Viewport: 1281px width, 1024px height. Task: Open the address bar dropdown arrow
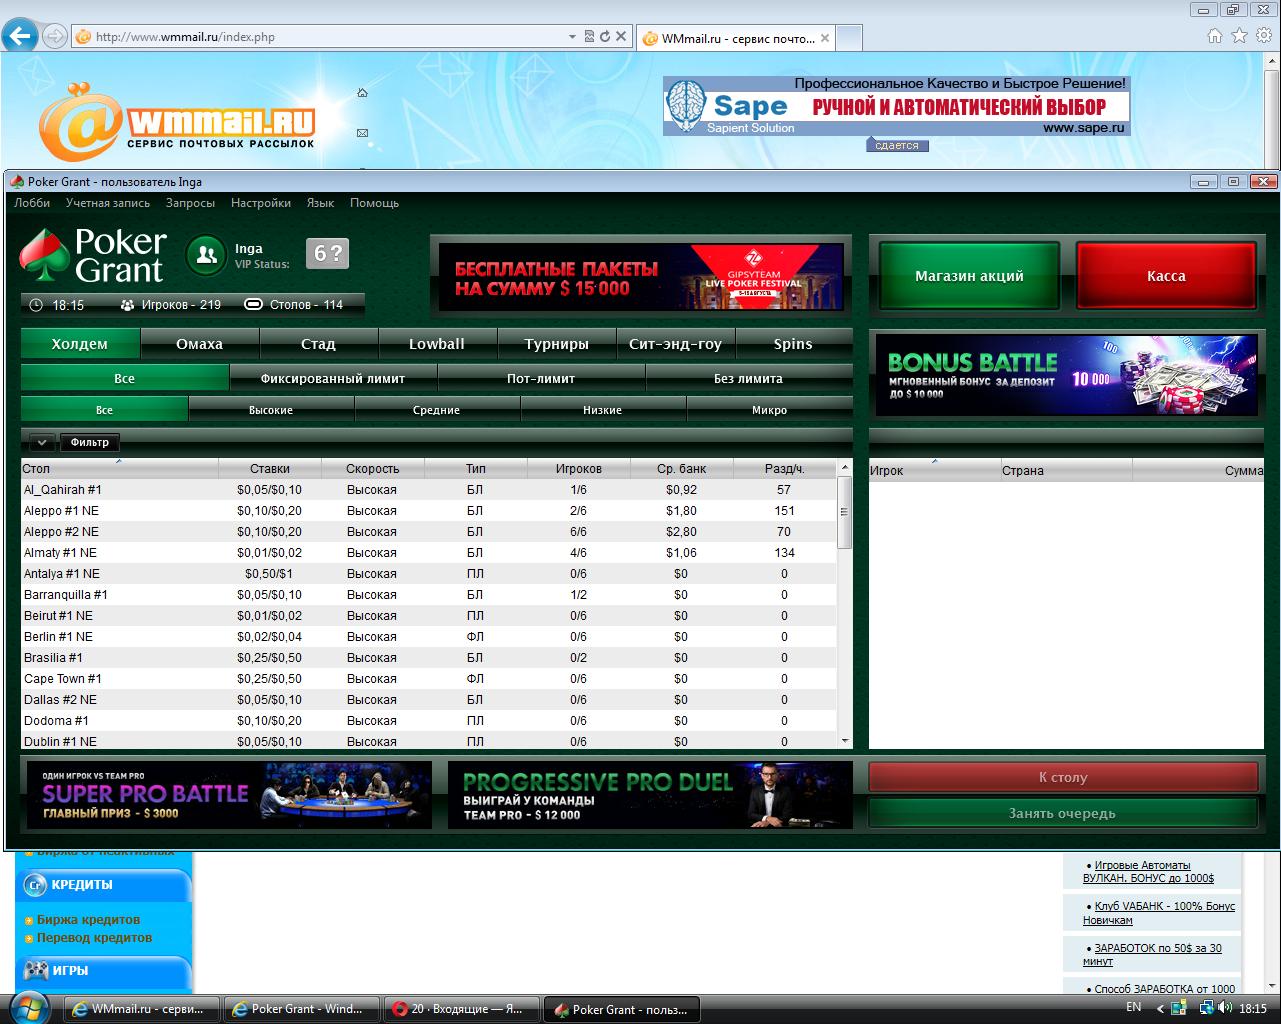click(572, 37)
